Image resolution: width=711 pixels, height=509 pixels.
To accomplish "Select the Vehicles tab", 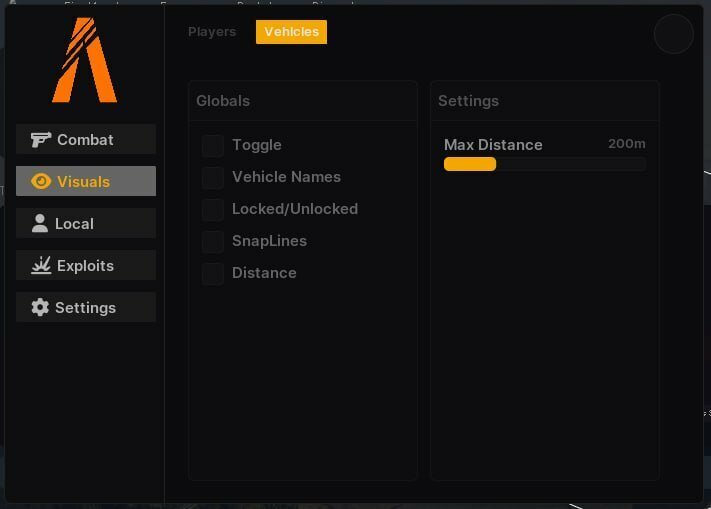I will tap(291, 32).
